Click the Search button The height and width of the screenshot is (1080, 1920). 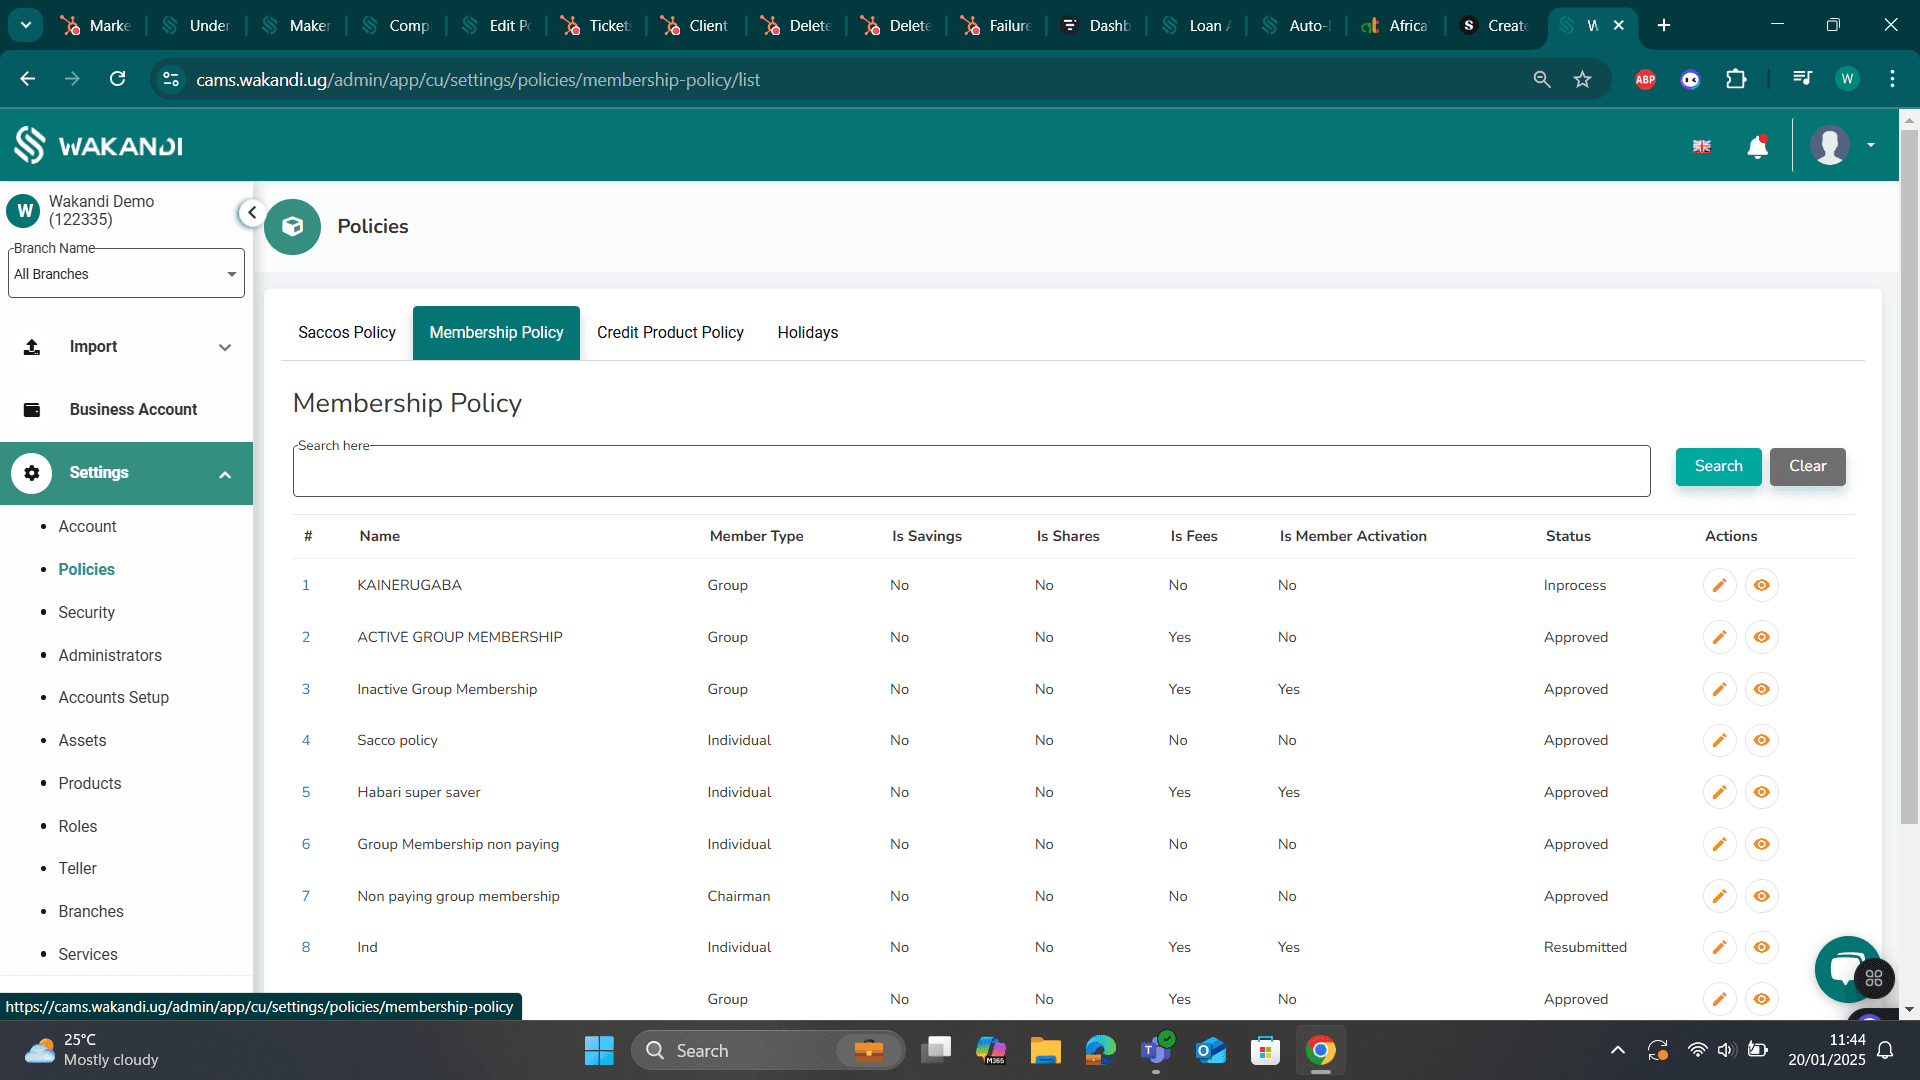tap(1718, 467)
